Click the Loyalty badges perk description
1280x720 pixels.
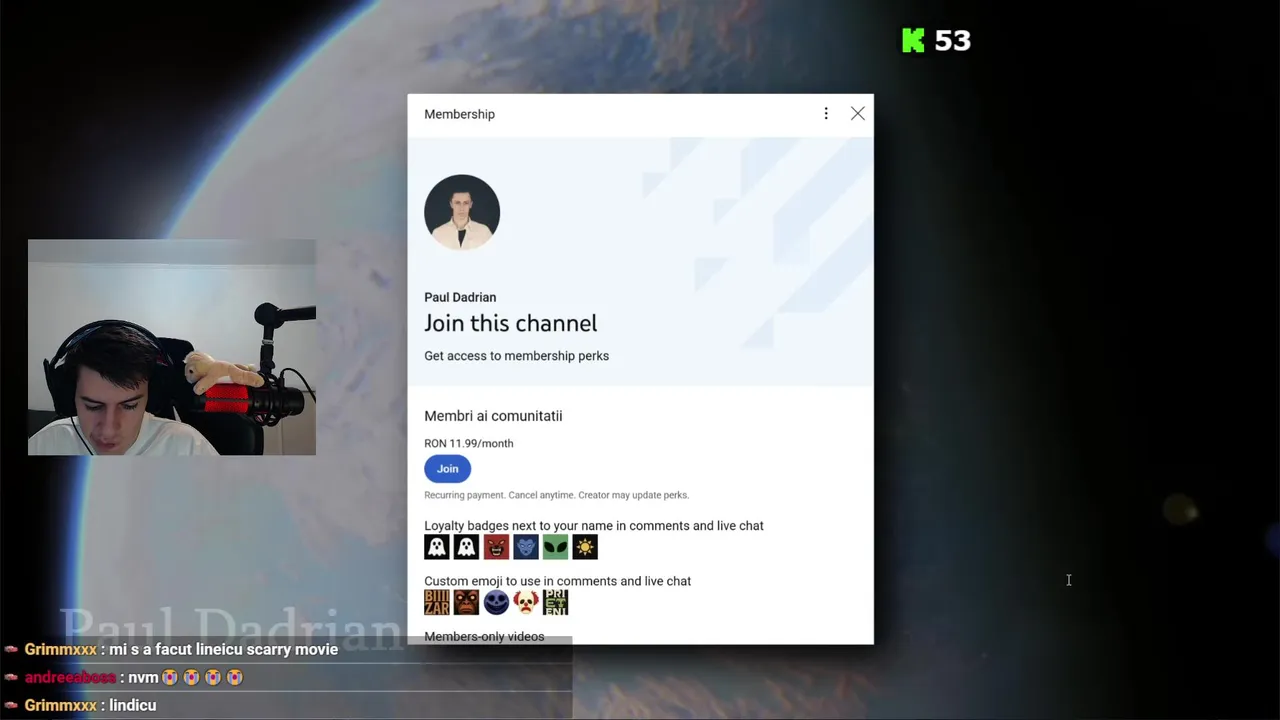[594, 526]
